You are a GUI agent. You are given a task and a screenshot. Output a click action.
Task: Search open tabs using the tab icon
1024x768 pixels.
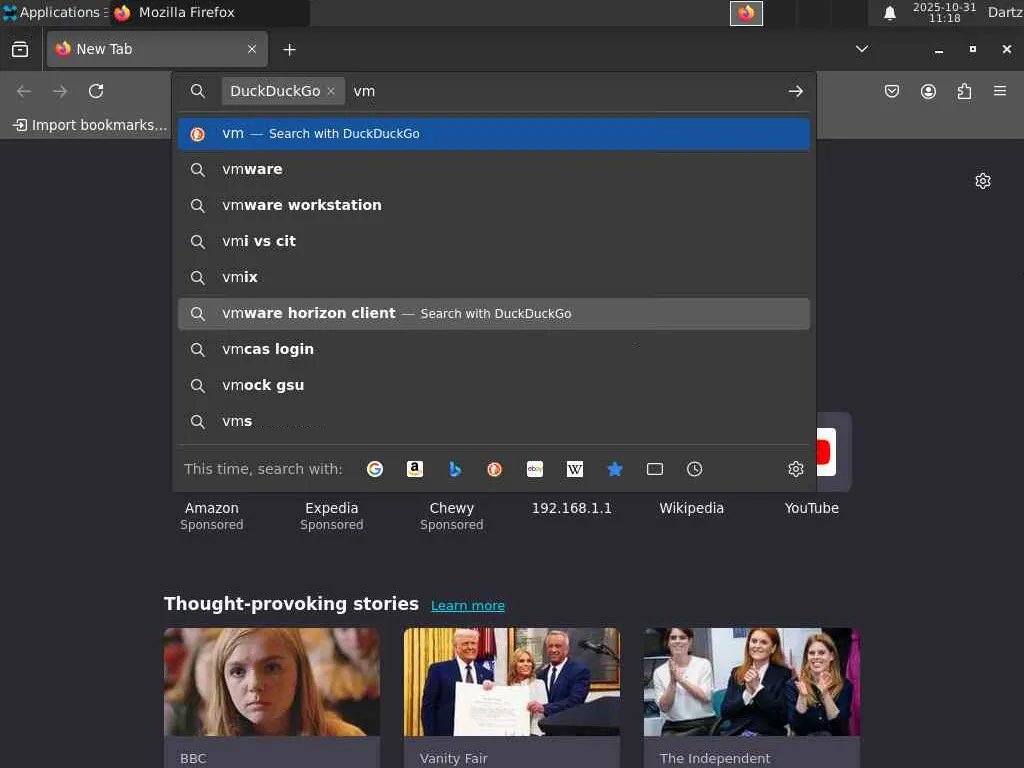(x=654, y=469)
